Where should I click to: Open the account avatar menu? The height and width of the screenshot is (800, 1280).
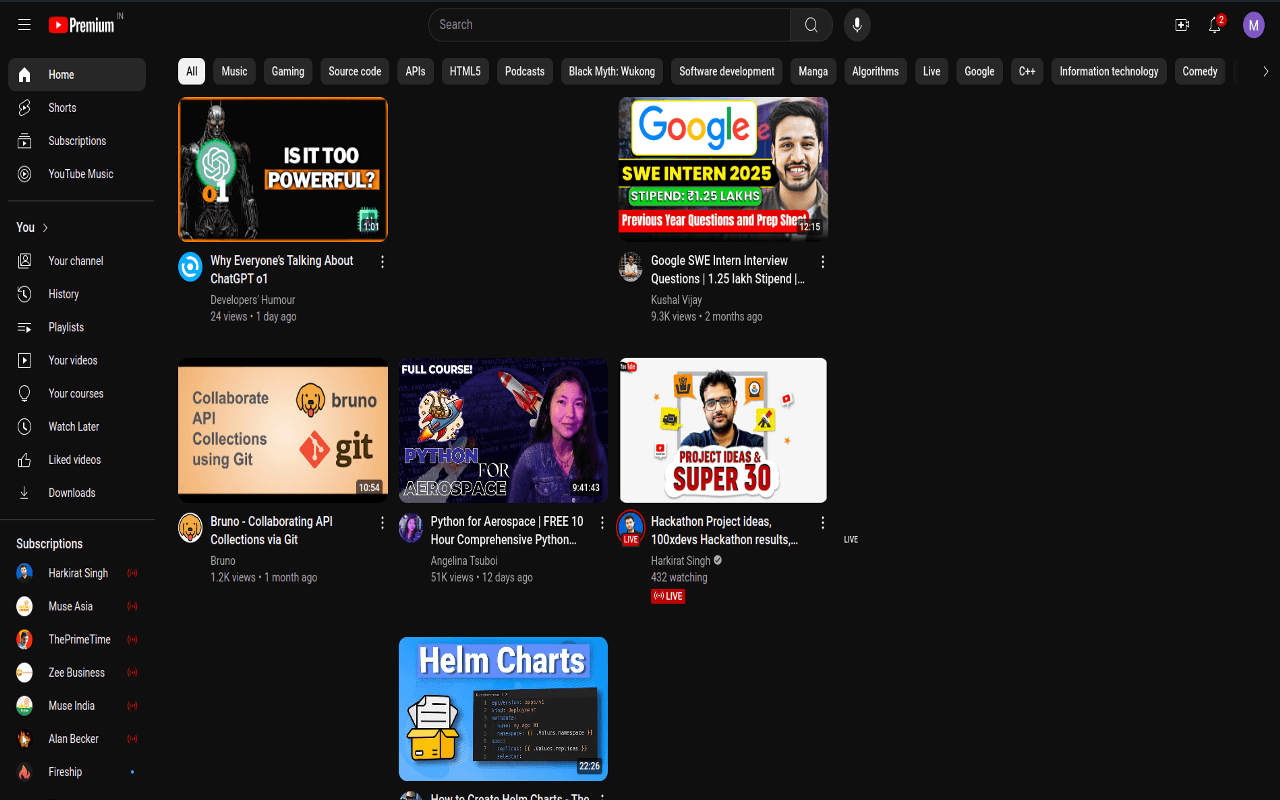(1254, 25)
